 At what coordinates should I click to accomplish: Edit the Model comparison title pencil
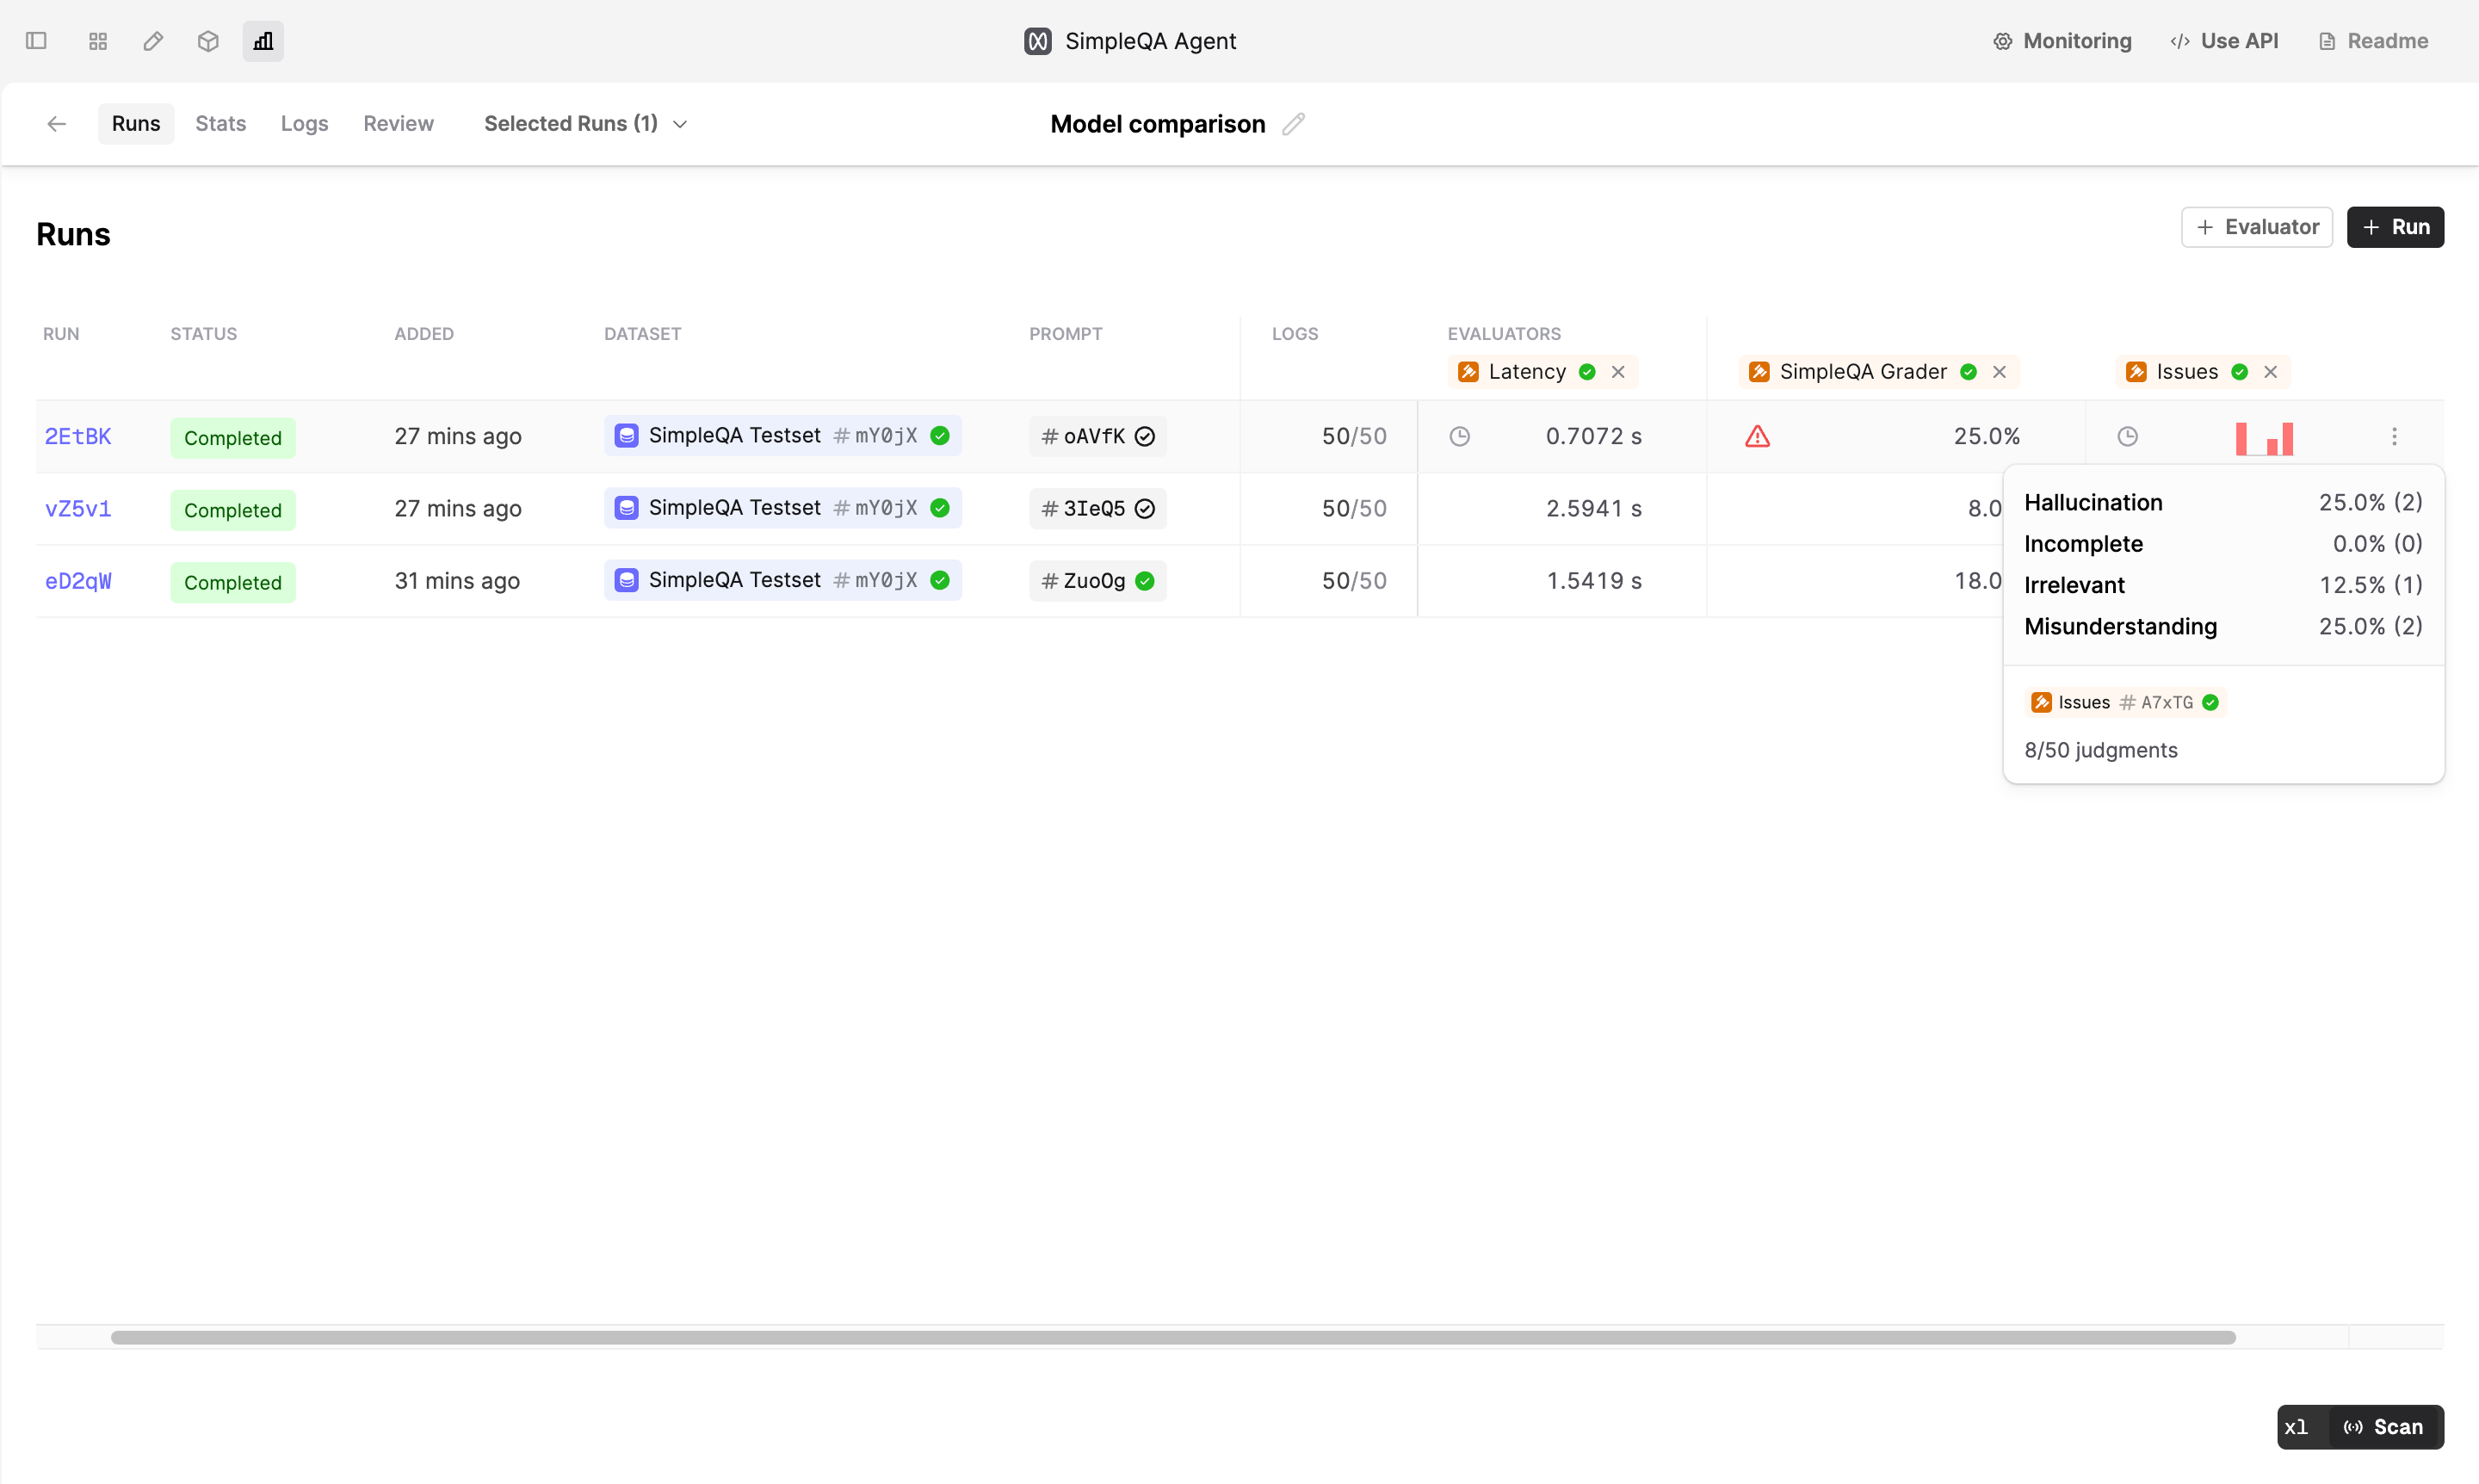[x=1293, y=124]
